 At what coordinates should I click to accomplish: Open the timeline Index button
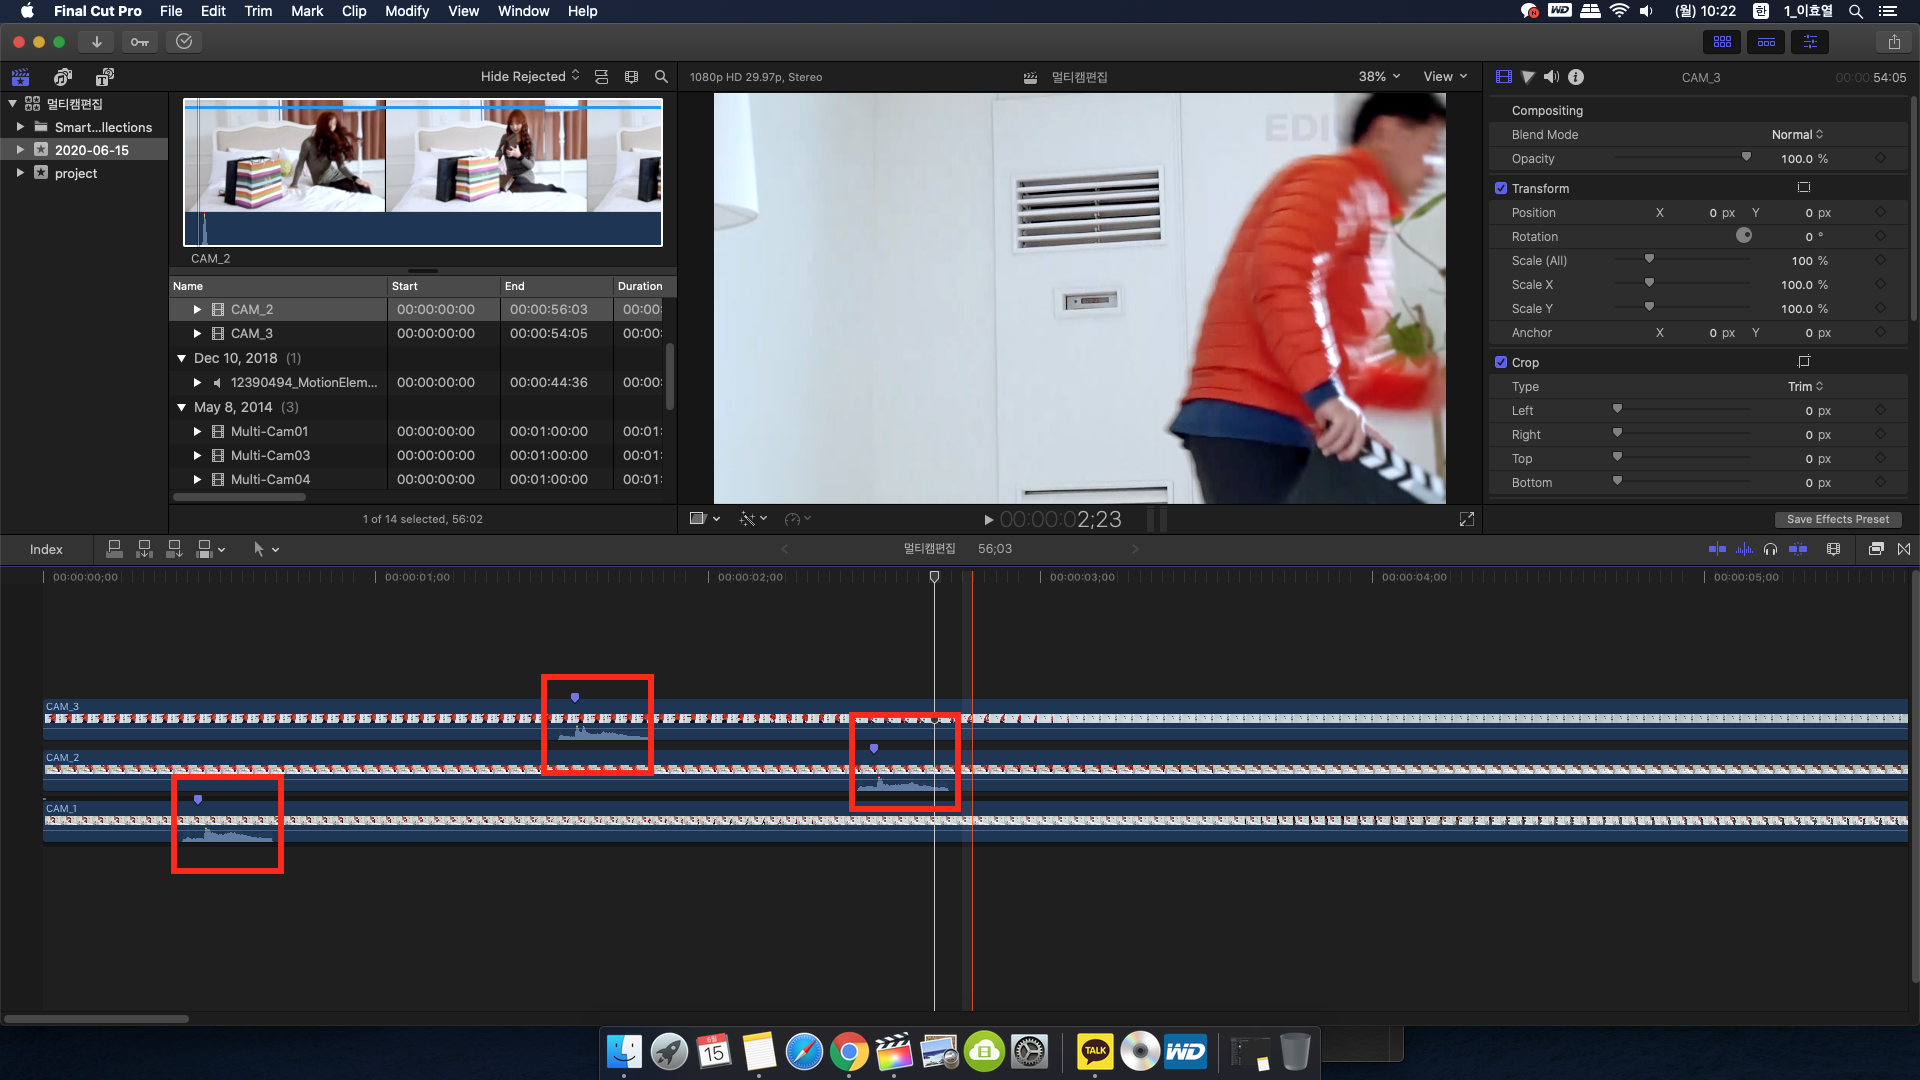coord(46,549)
